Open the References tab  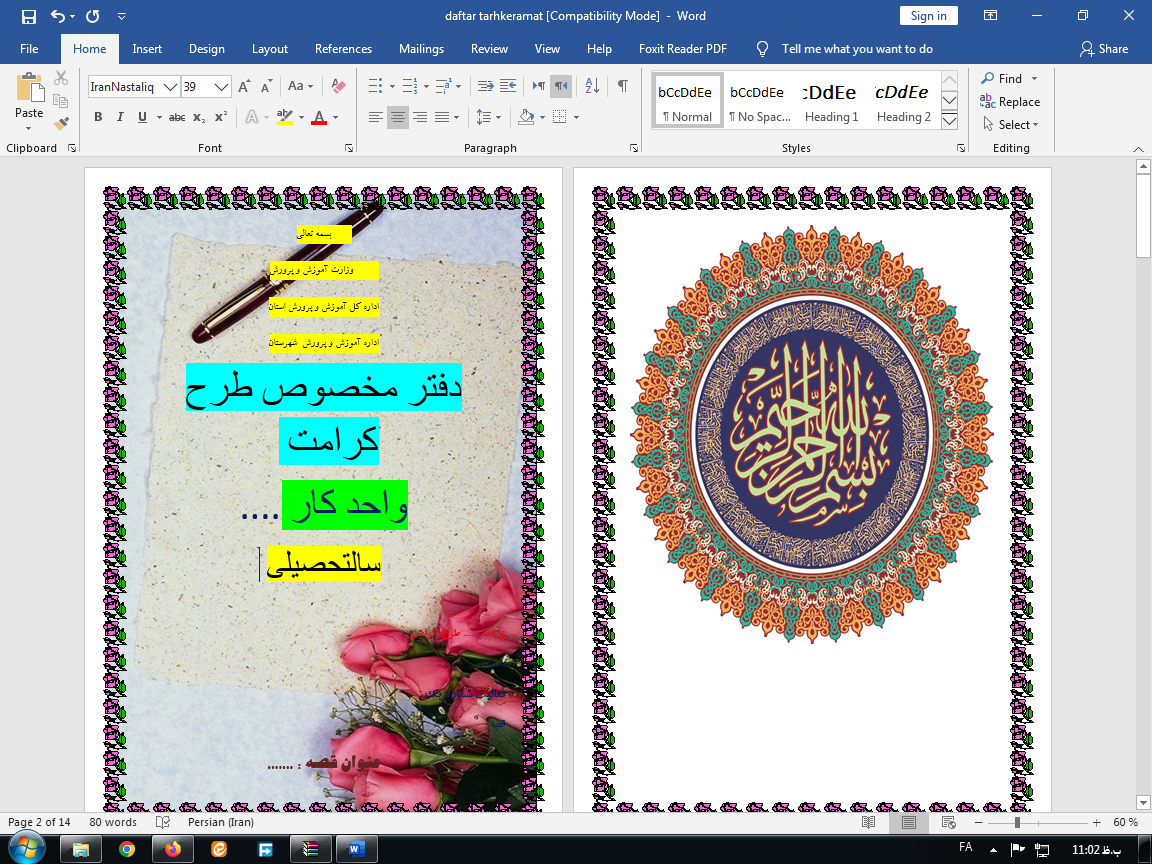point(343,49)
